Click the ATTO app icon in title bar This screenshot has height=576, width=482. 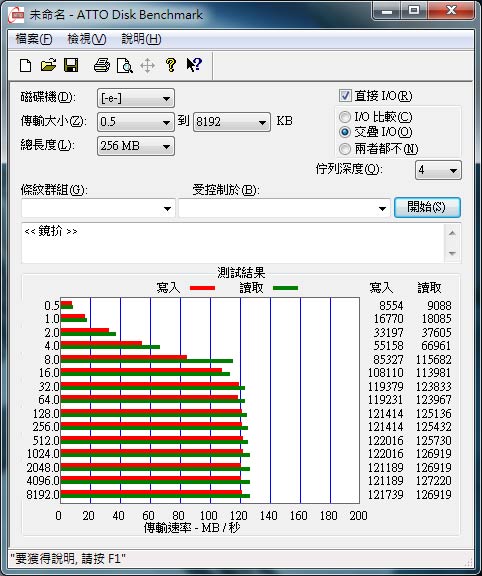[x=16, y=15]
